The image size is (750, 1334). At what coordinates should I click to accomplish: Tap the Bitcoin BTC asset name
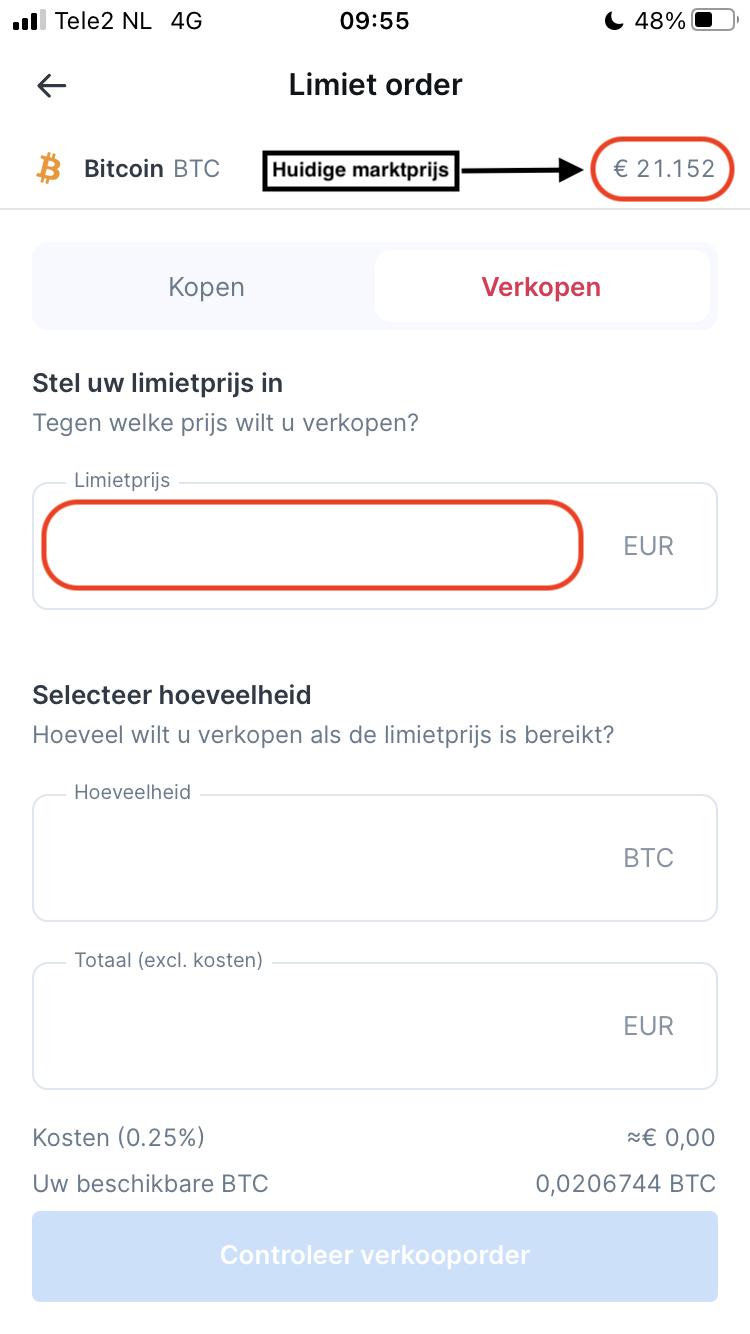[152, 169]
